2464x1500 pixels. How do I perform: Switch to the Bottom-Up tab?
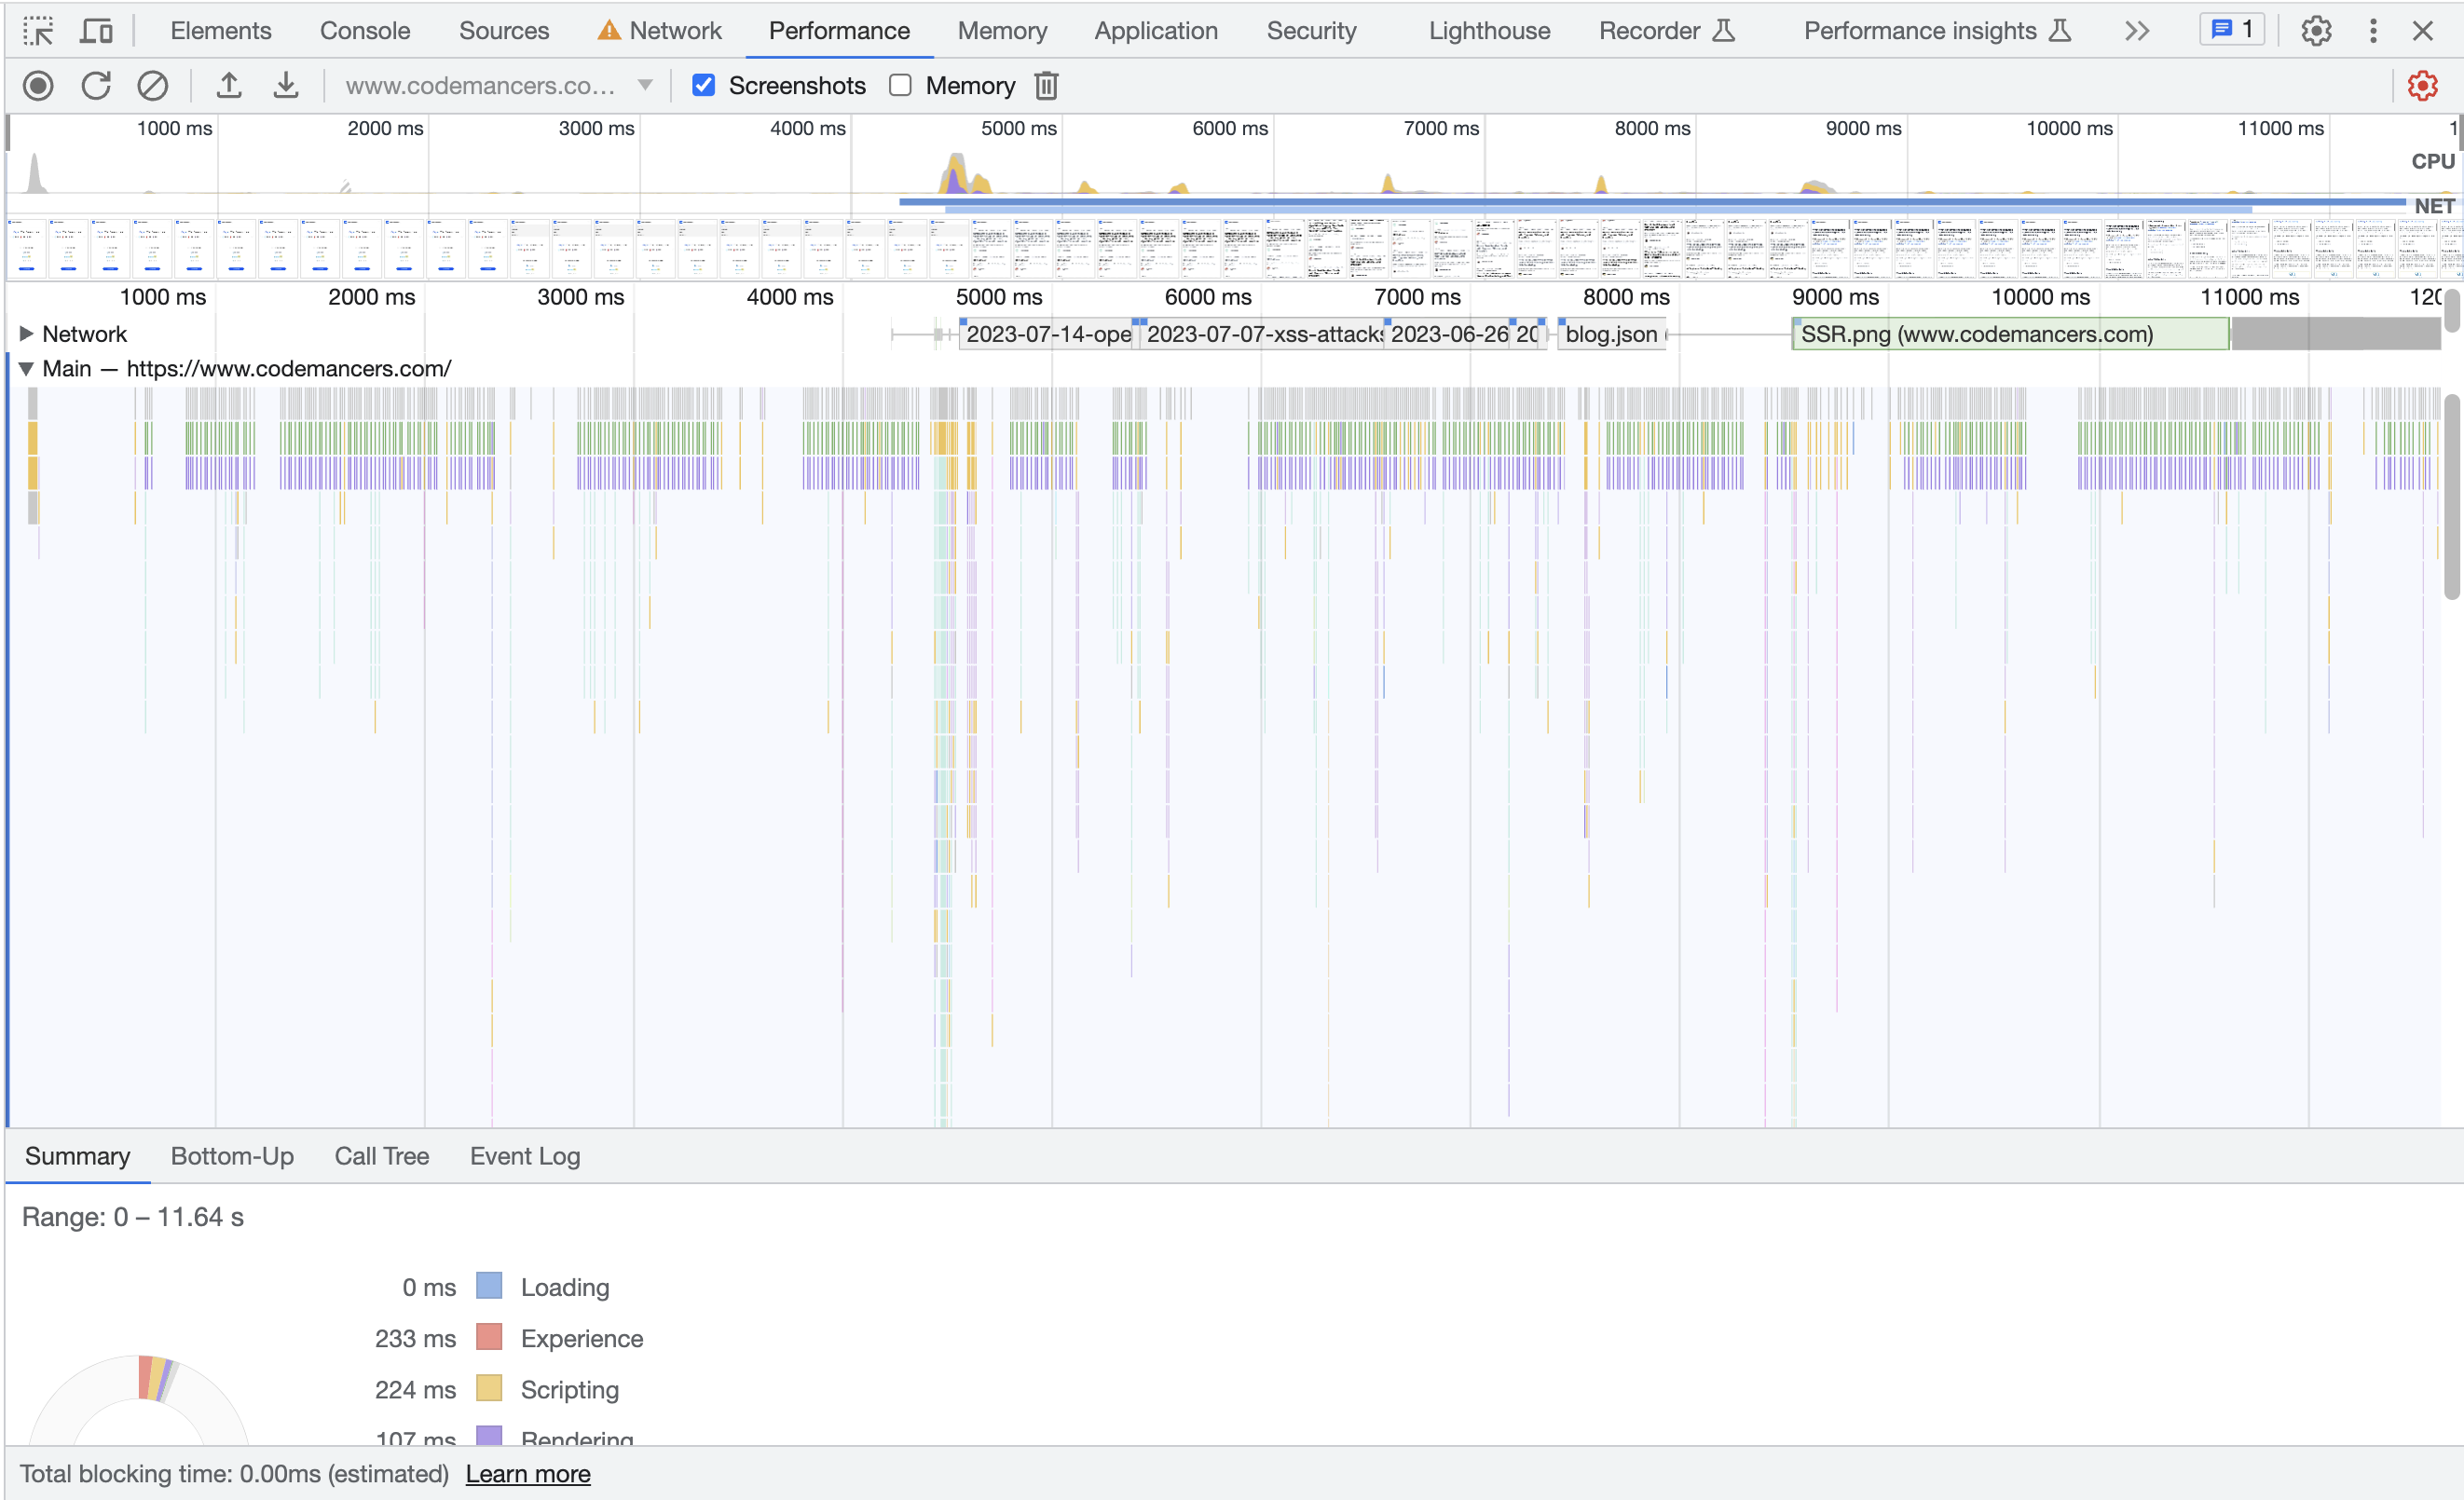coord(232,1156)
